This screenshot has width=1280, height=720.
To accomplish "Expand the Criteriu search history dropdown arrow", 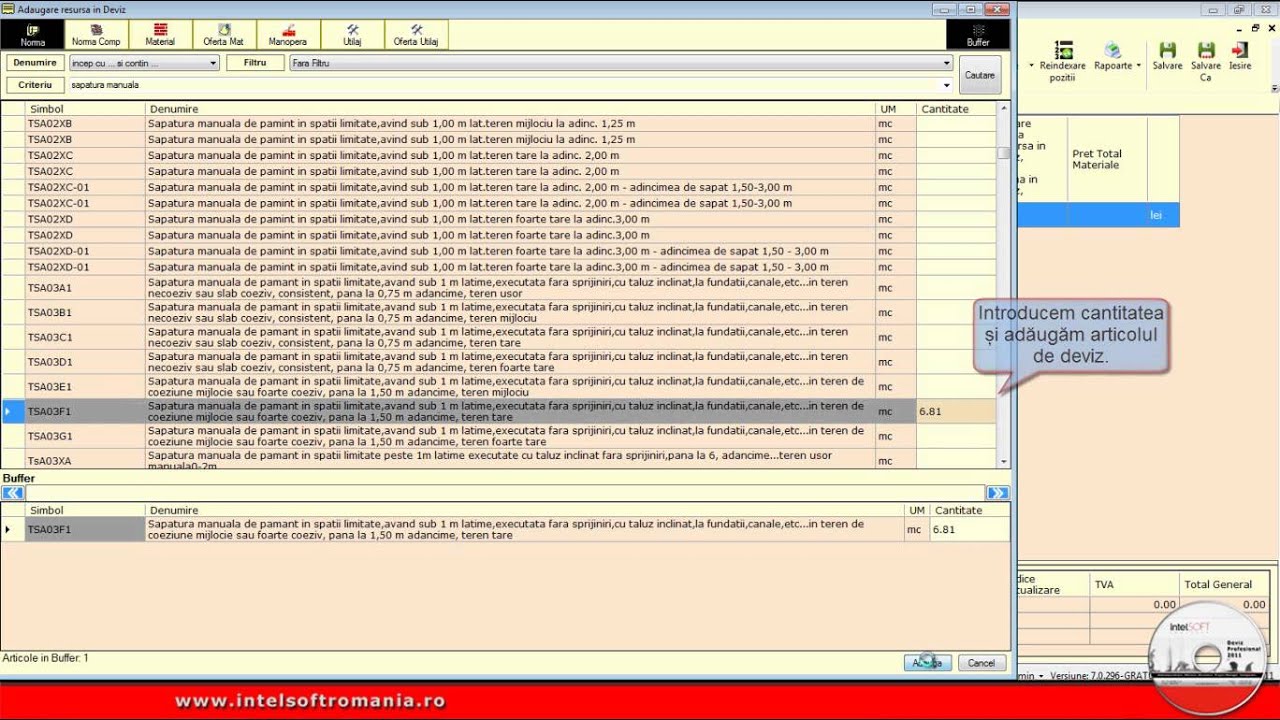I will coord(946,85).
